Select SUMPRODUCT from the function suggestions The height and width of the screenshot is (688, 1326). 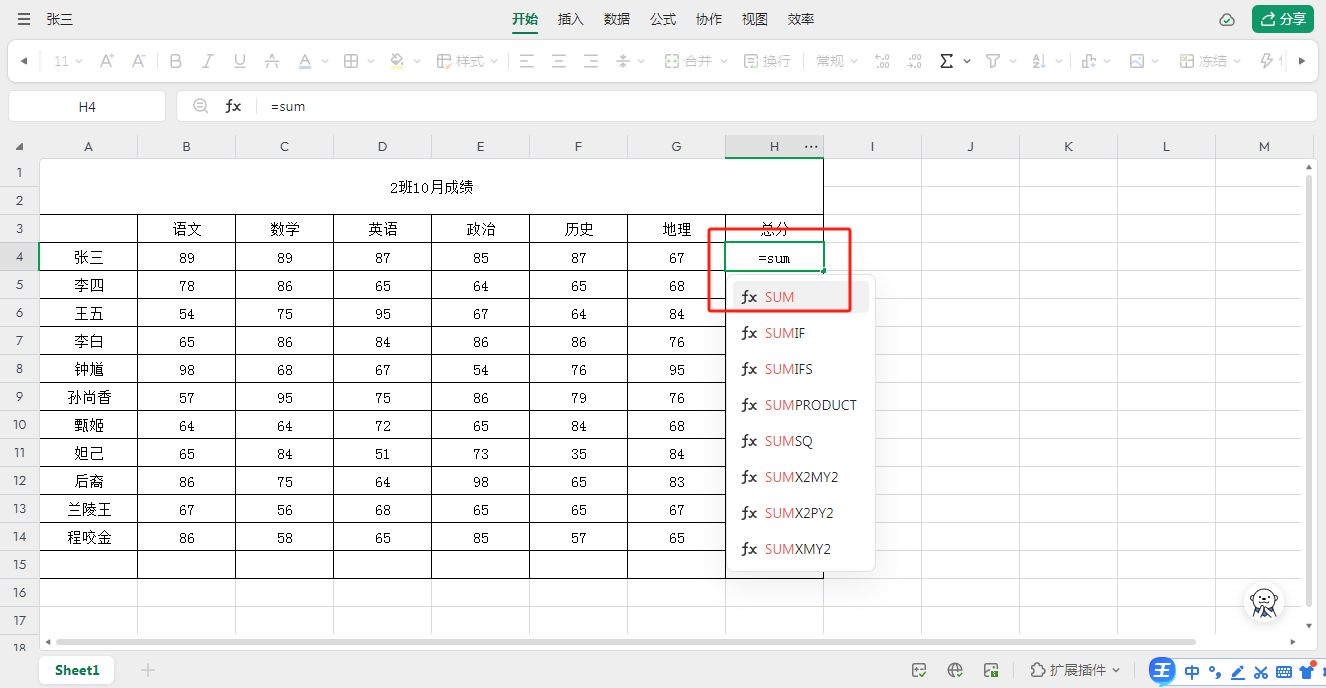point(801,405)
